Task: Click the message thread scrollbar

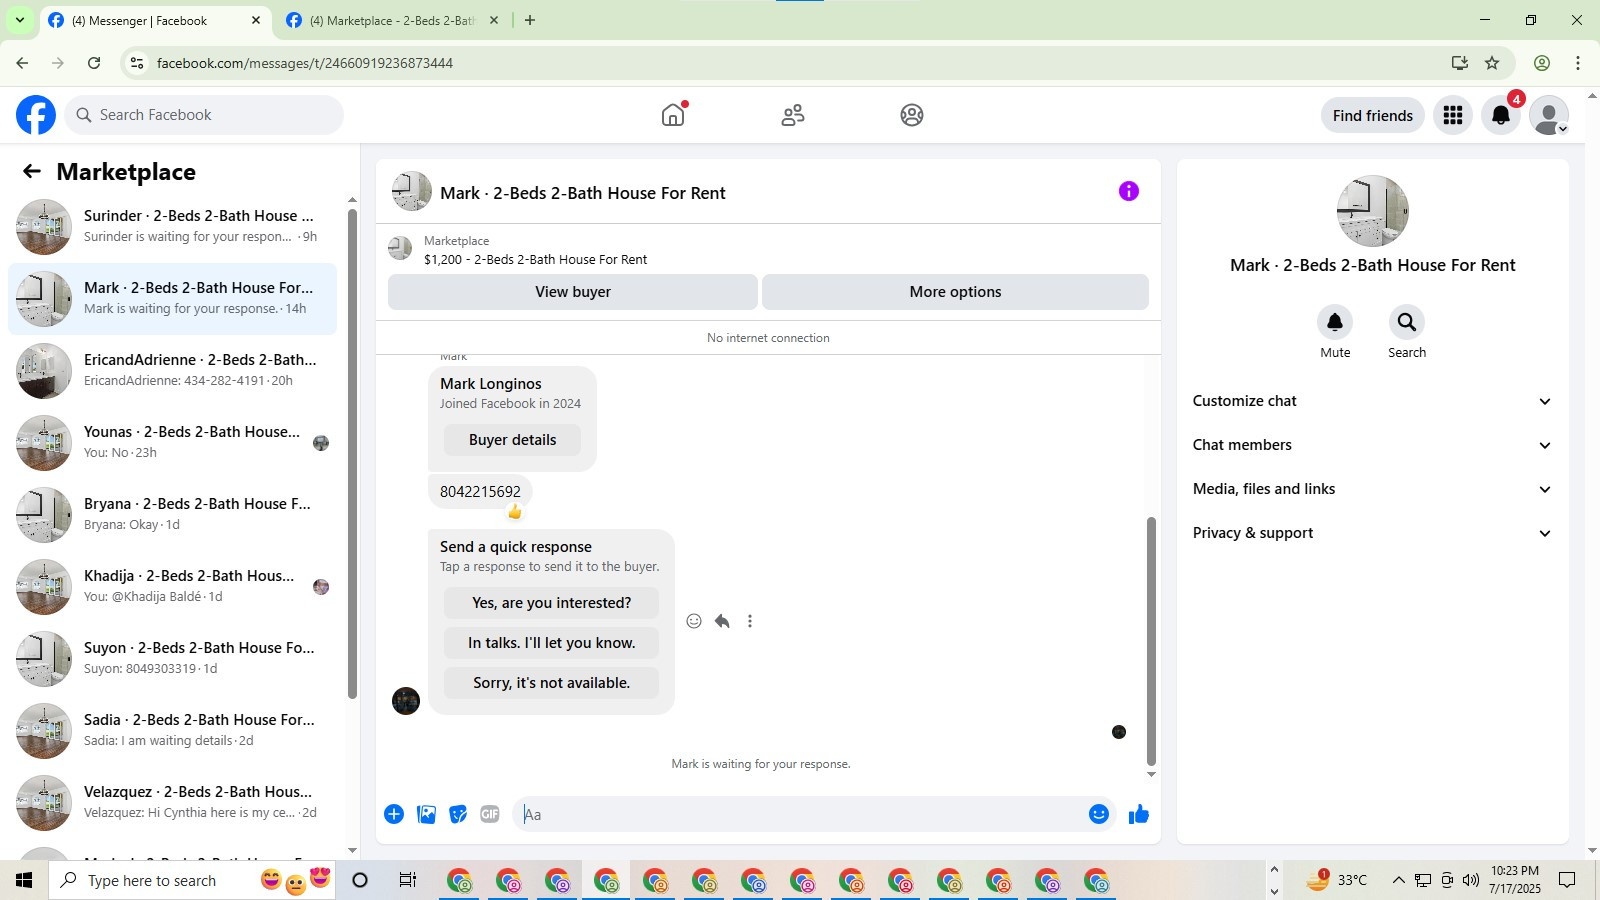Action: (x=1151, y=641)
